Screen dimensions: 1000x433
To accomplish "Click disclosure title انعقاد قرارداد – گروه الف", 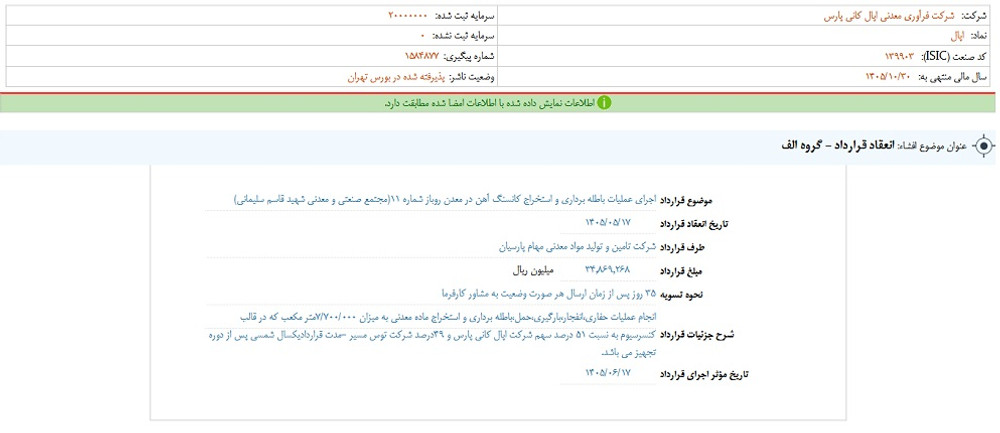I will click(837, 146).
